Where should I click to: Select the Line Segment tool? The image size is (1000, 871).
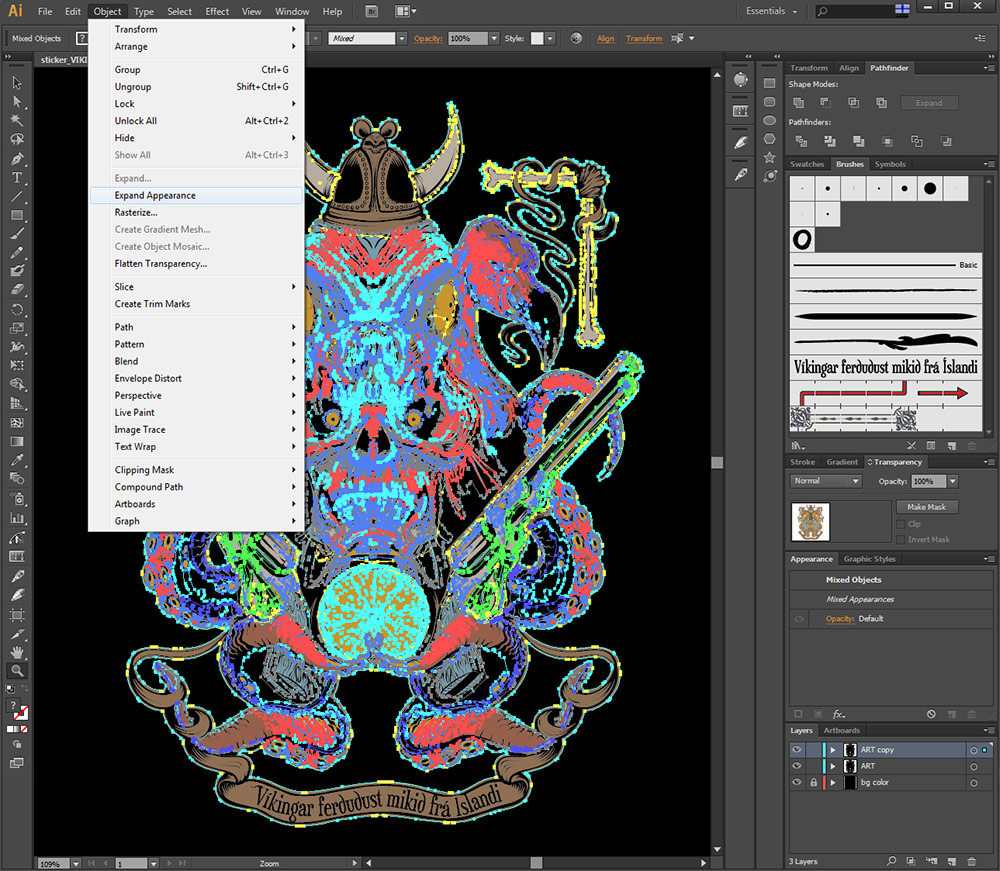click(x=17, y=196)
